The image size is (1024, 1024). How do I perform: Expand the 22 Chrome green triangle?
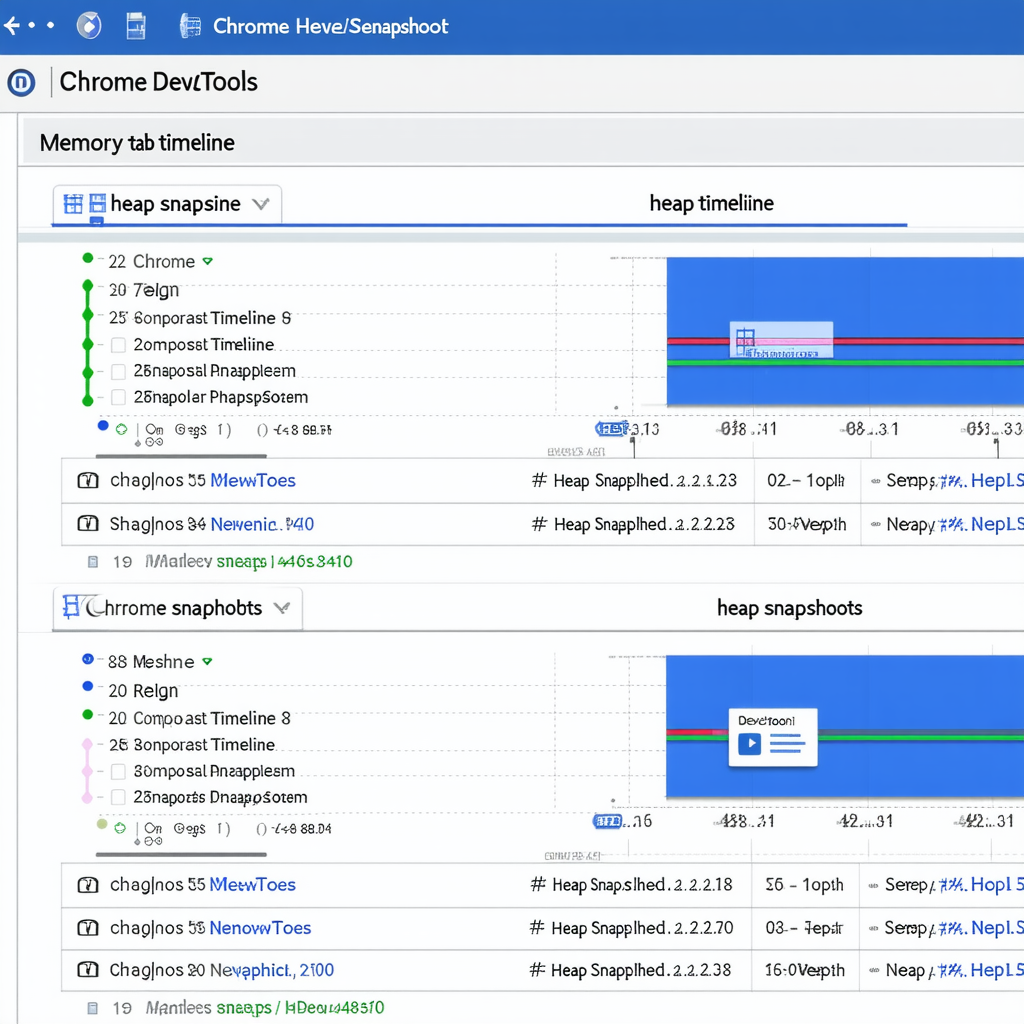(x=208, y=261)
